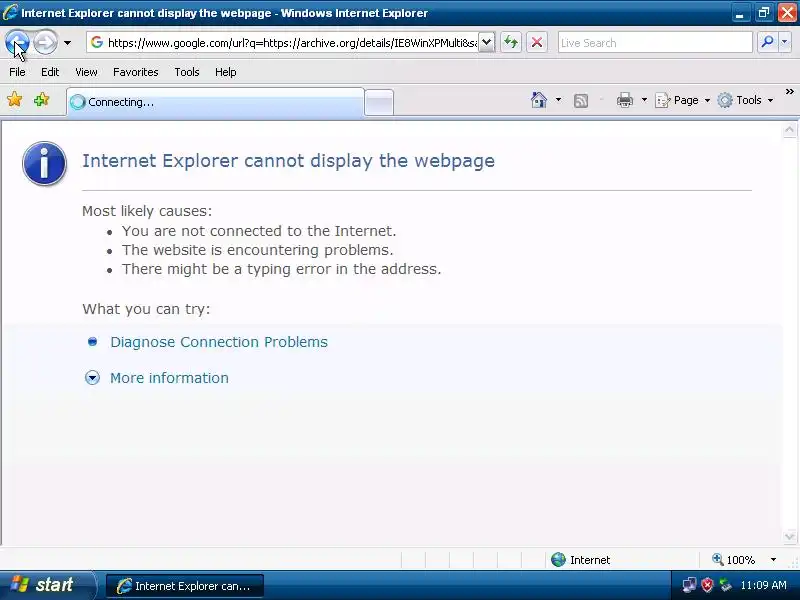Click the scrollbar up arrow
The height and width of the screenshot is (600, 800).
pyautogui.click(x=789, y=131)
